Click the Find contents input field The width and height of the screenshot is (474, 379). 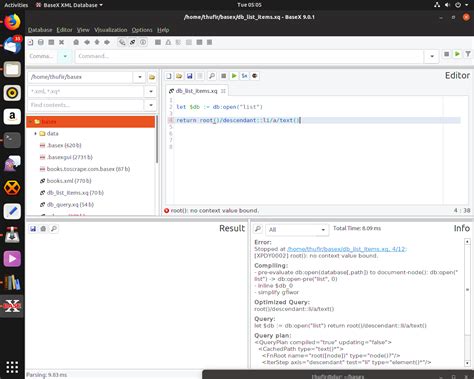click(86, 105)
